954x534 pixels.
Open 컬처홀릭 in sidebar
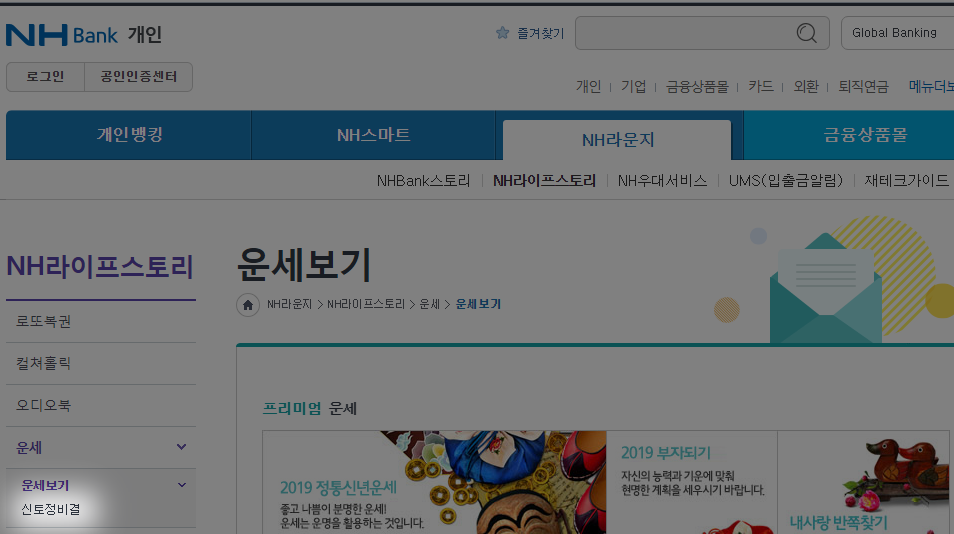101,363
